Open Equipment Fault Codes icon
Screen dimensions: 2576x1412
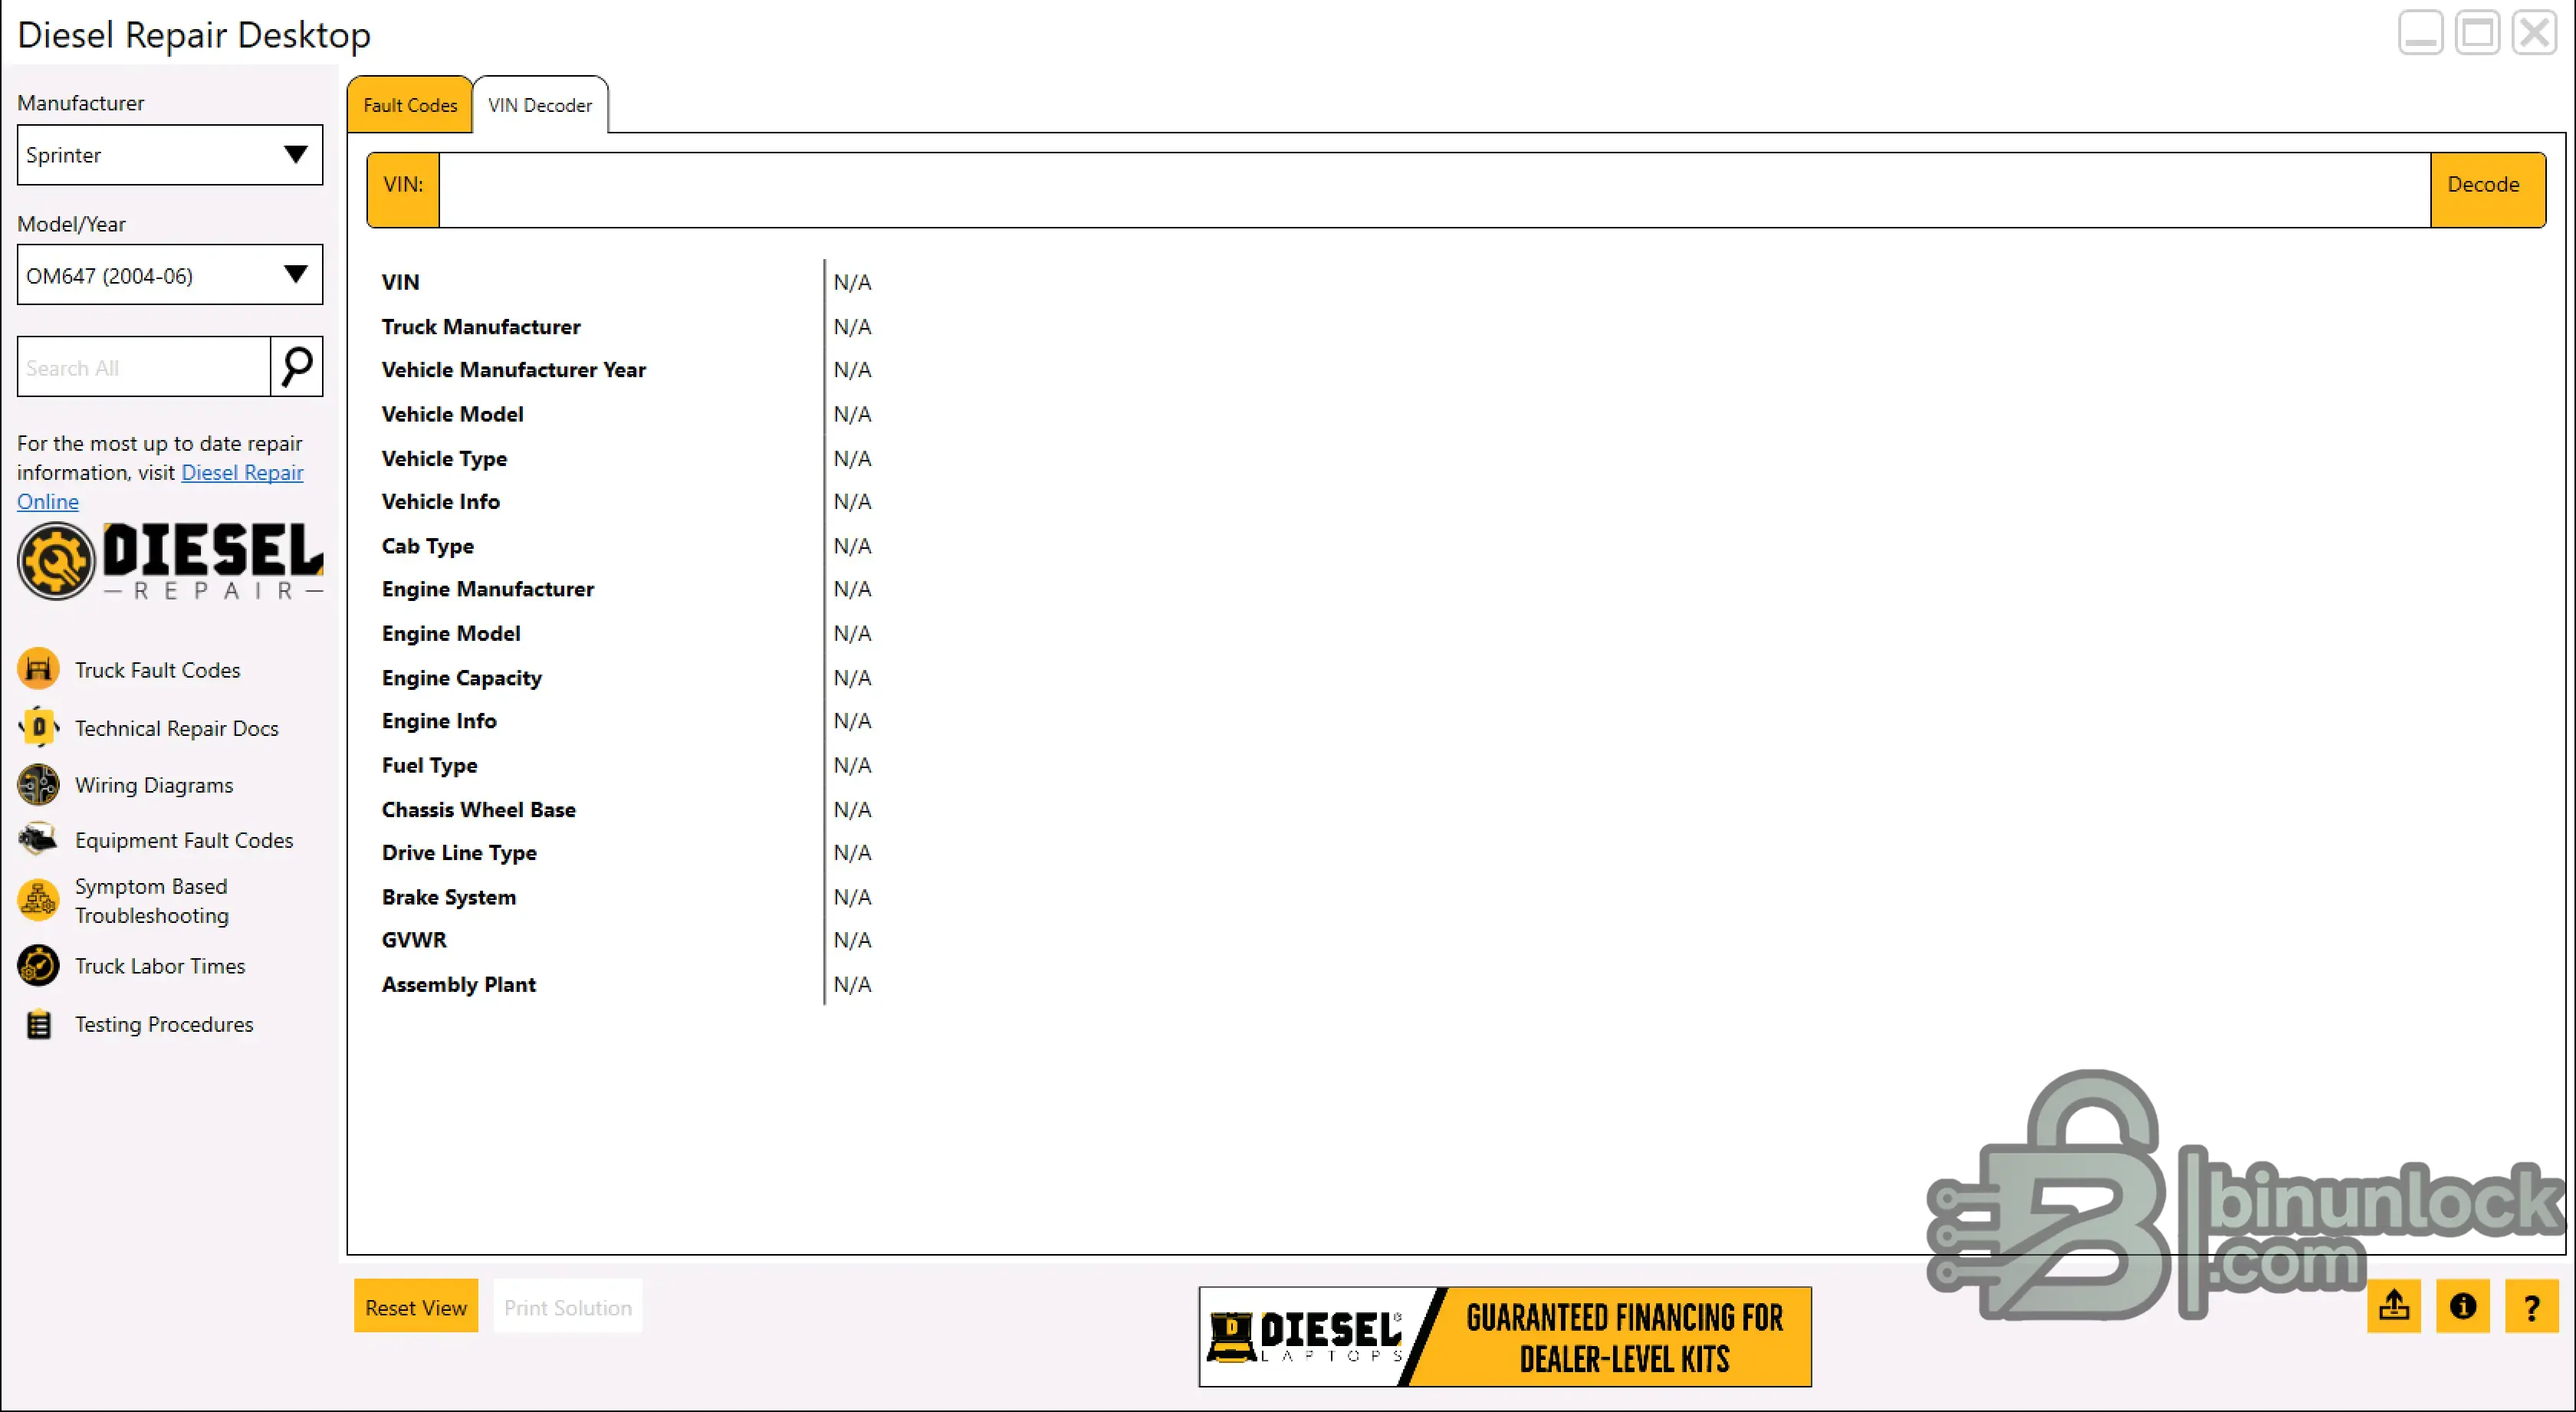[38, 840]
